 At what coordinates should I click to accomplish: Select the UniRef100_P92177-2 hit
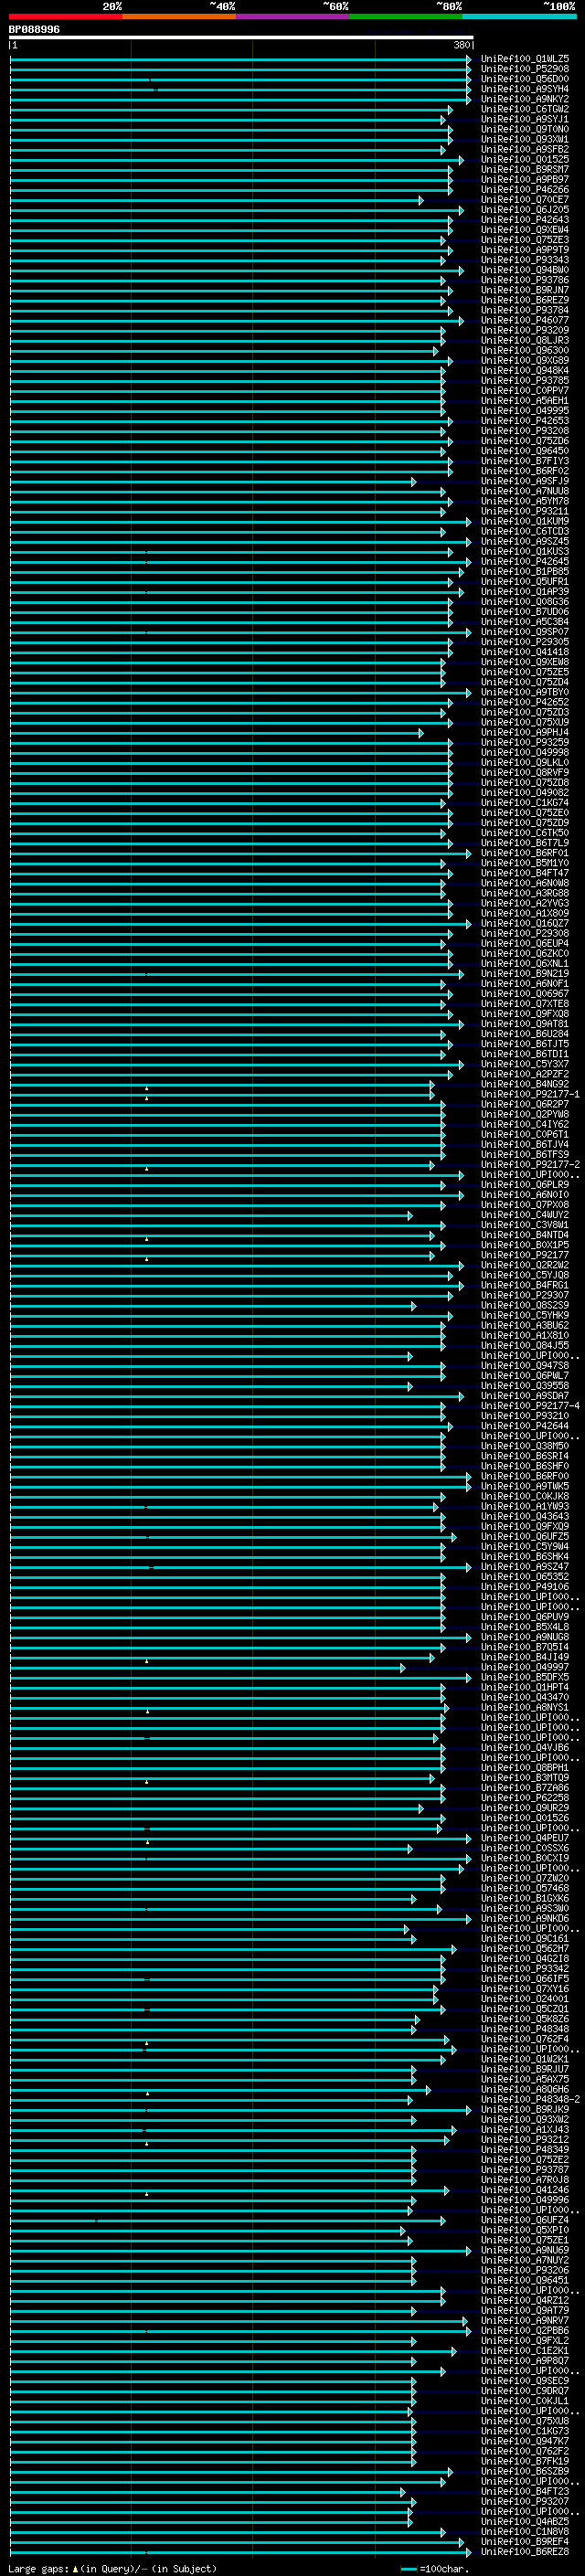[530, 1165]
